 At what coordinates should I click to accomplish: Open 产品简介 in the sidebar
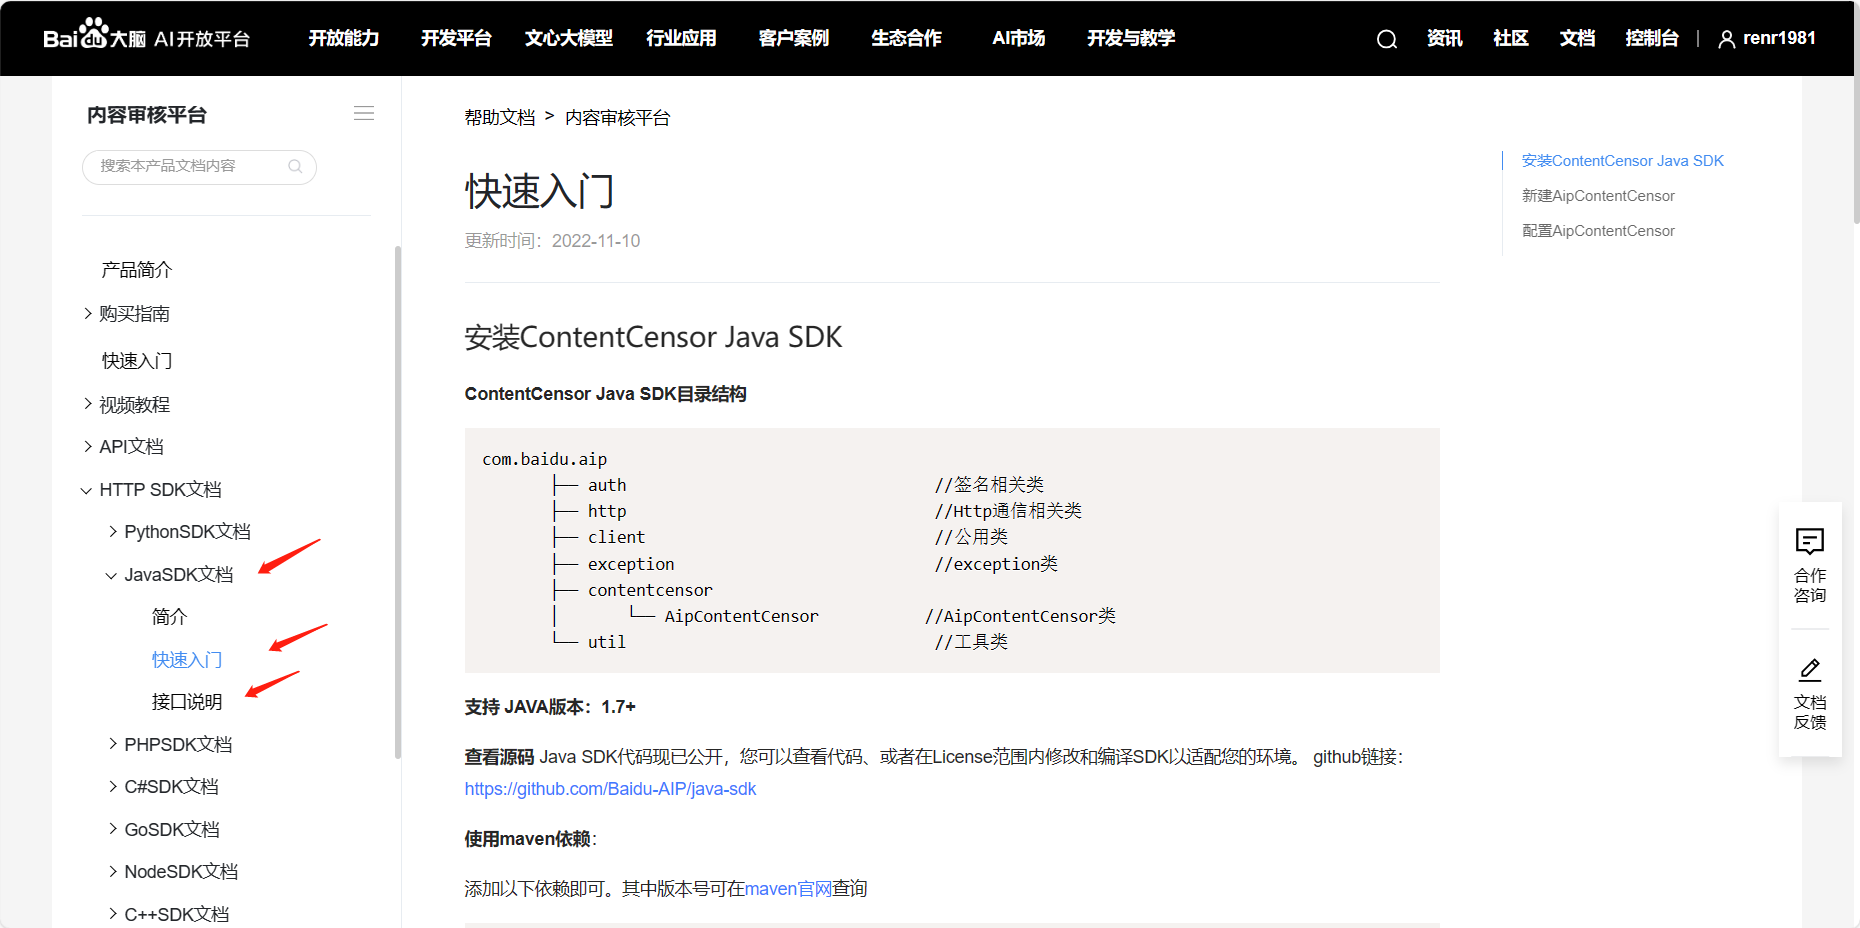pos(137,269)
